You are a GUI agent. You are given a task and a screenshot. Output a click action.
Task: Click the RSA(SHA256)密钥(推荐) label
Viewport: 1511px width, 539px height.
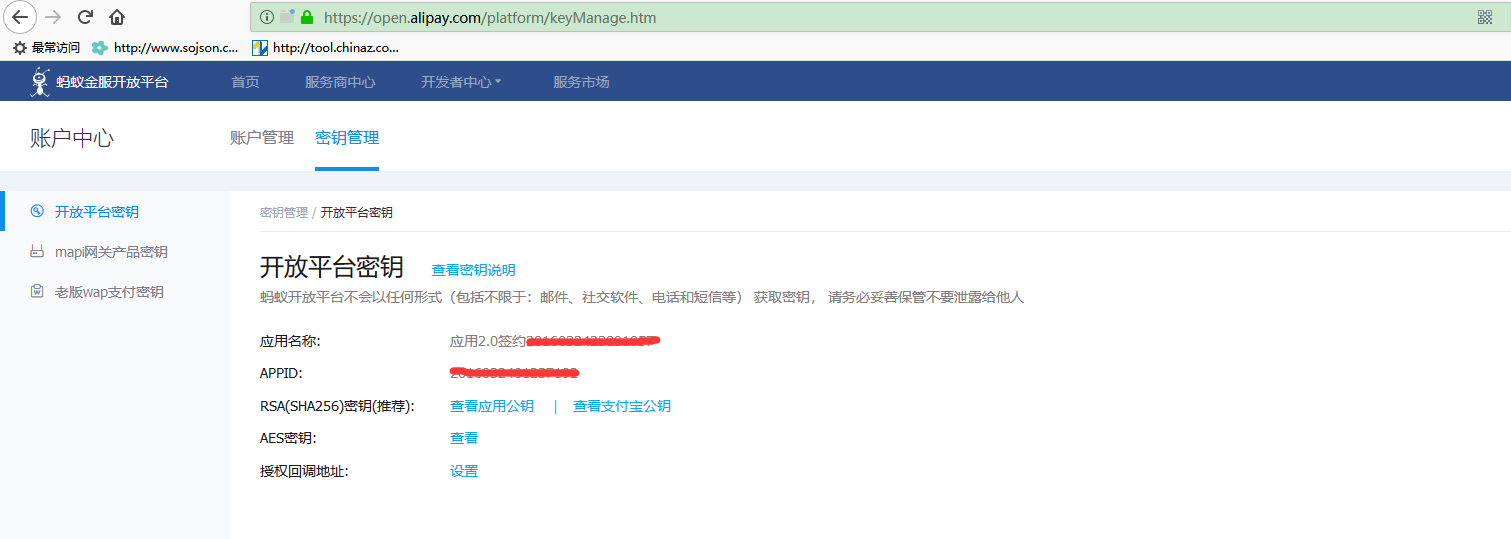(337, 406)
